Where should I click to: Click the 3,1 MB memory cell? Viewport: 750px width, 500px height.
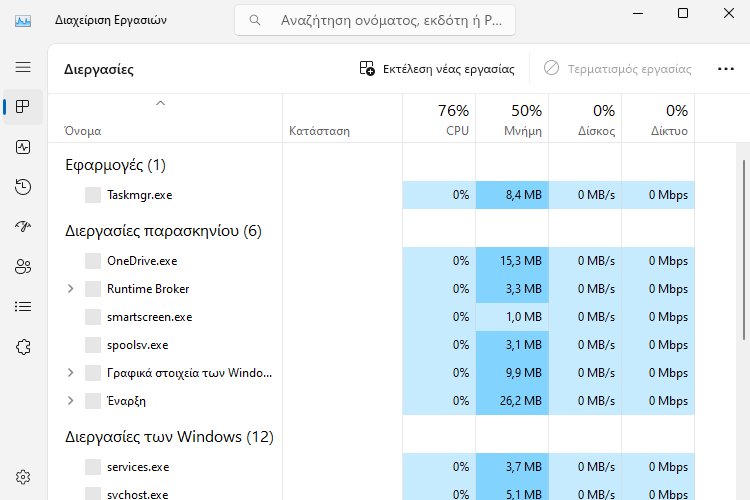point(512,345)
